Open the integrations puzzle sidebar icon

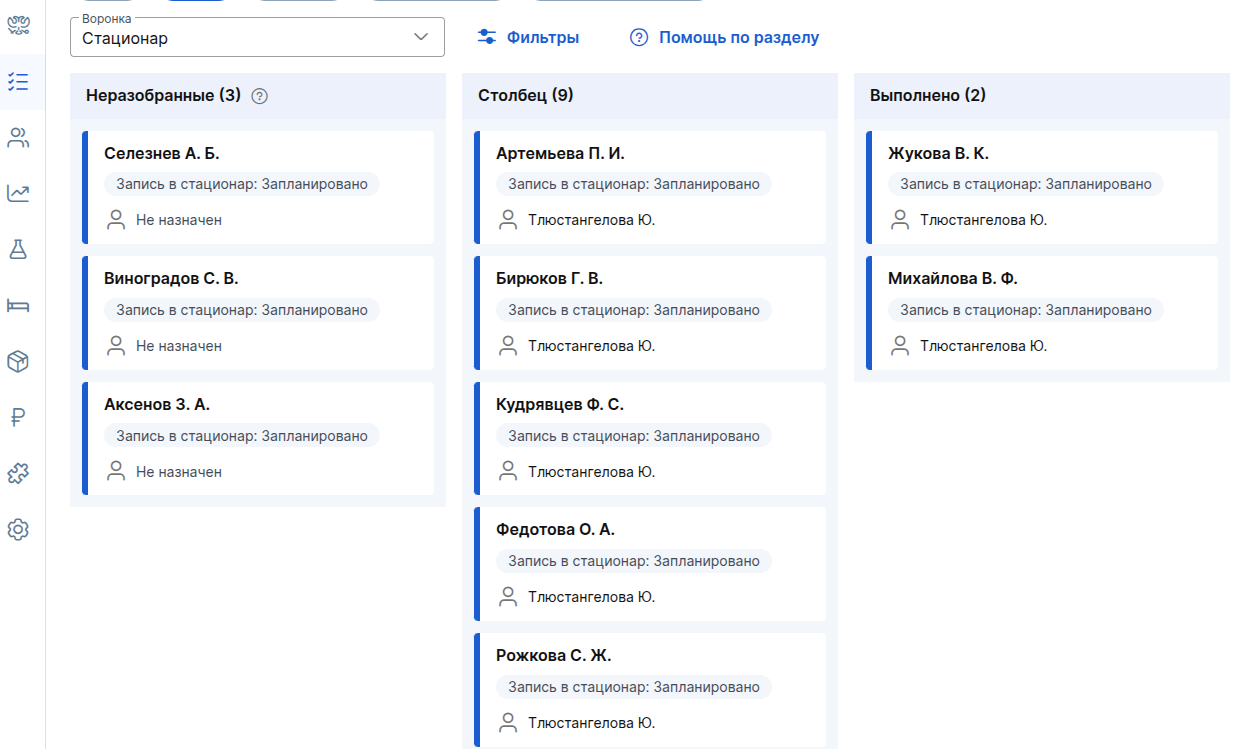pyautogui.click(x=18, y=473)
